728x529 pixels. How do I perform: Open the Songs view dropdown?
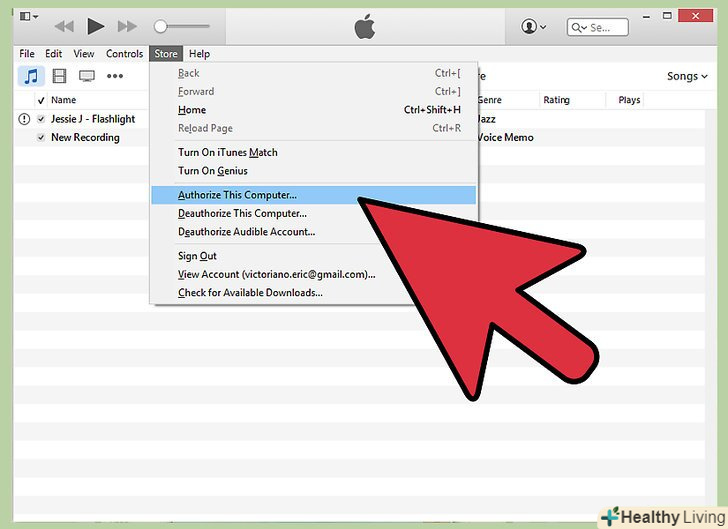[687, 76]
